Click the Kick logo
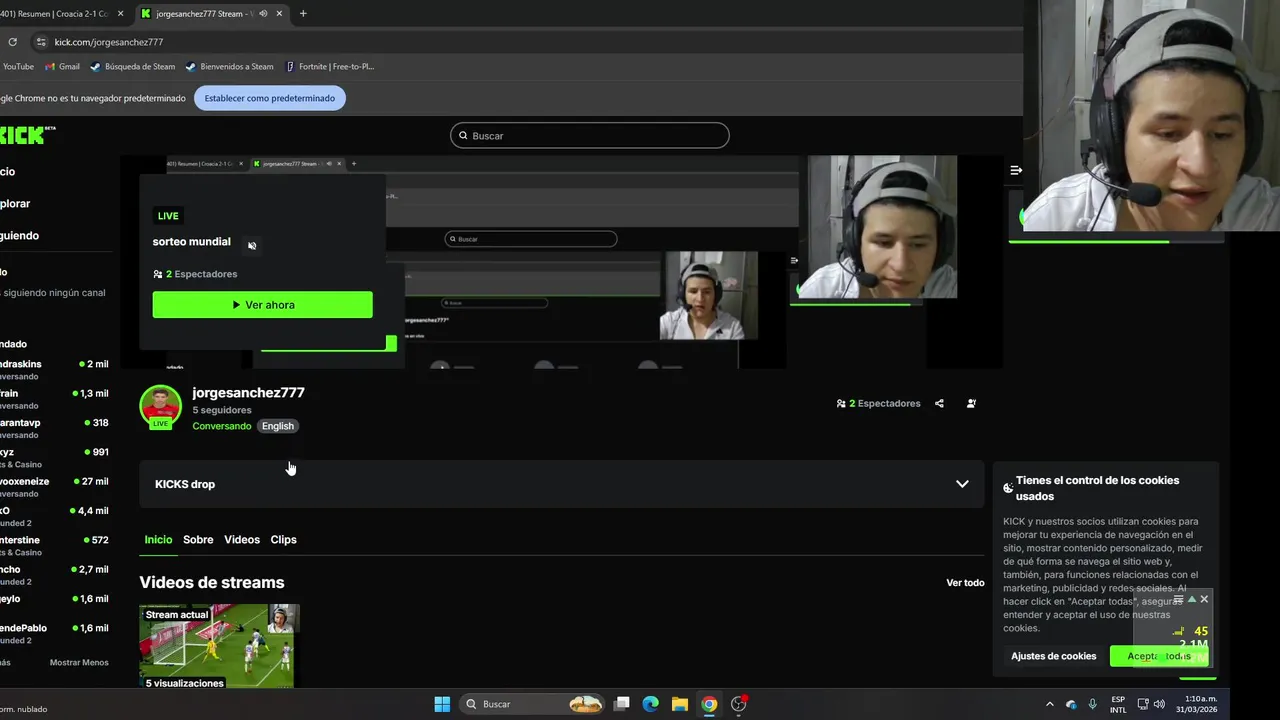Screen dimensions: 1280x720 (27, 135)
